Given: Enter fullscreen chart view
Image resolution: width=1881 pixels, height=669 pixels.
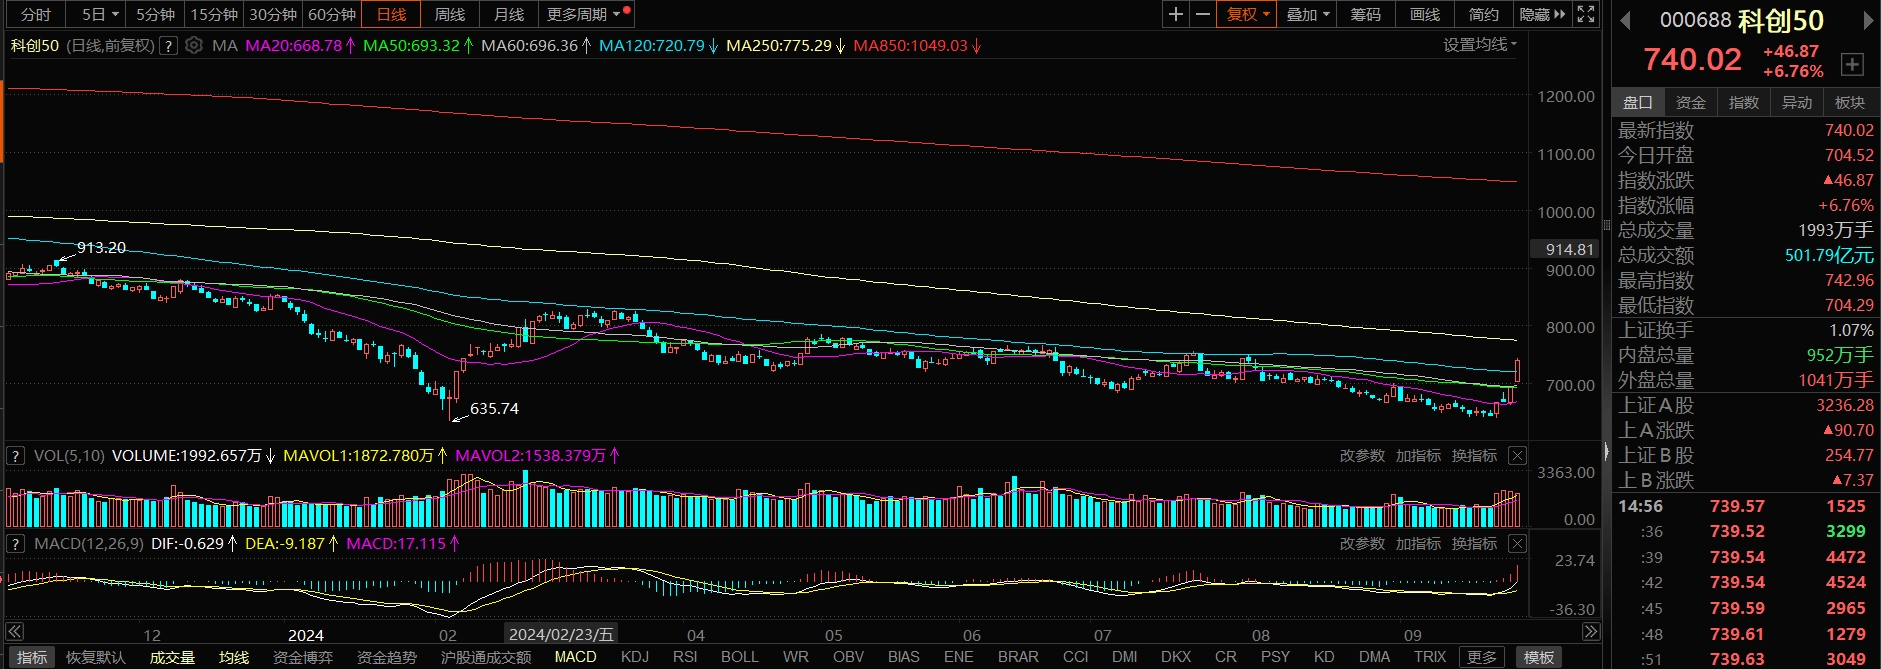Looking at the screenshot, I should [1586, 14].
